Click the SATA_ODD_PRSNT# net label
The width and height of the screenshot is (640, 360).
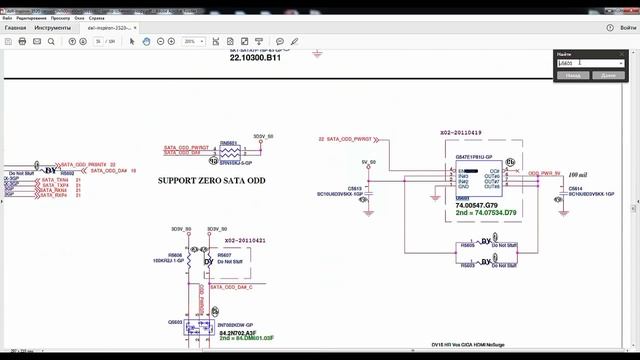83,164
